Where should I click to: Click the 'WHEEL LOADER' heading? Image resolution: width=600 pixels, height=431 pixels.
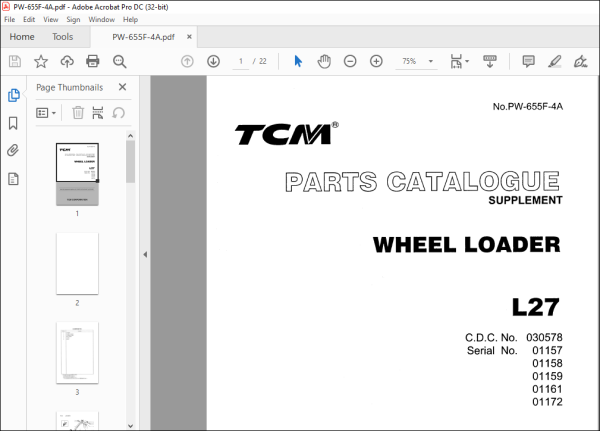point(466,245)
